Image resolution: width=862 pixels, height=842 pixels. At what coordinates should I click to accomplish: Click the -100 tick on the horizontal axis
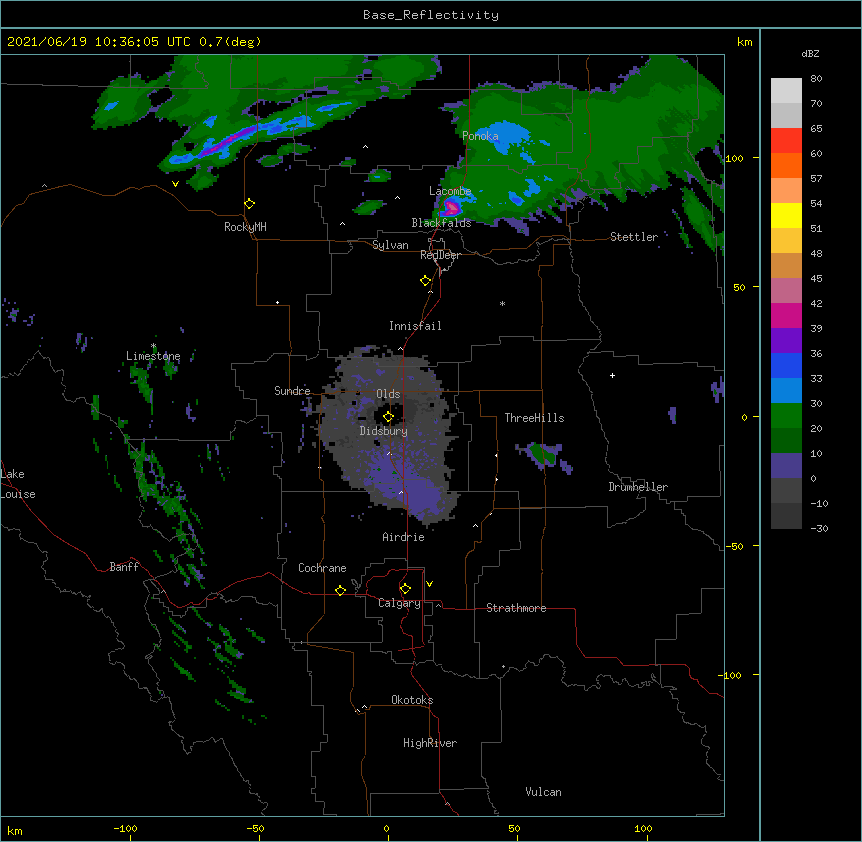[x=125, y=828]
